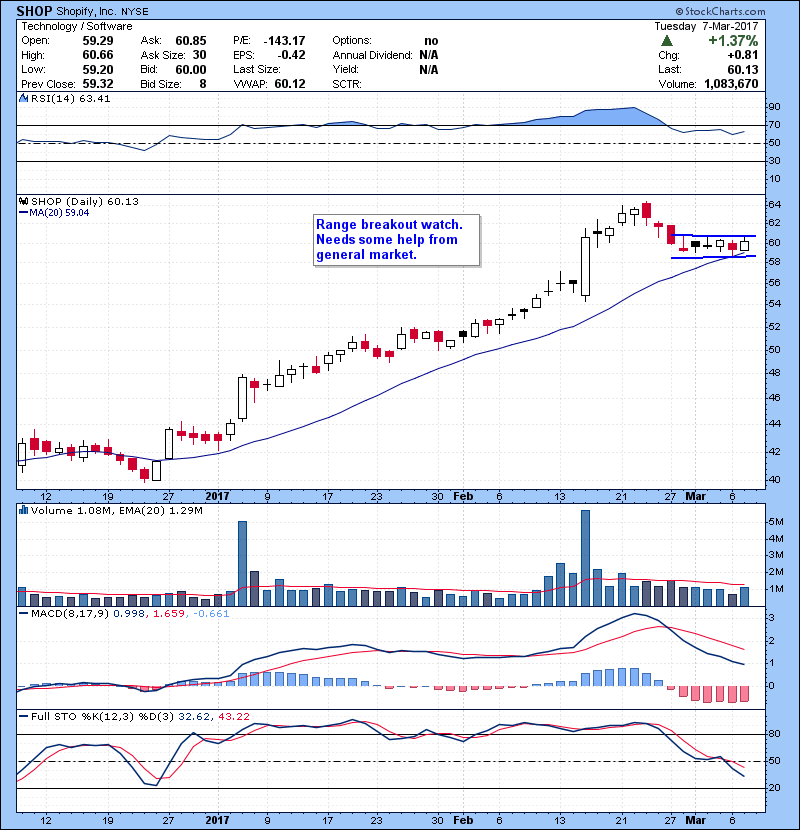Click the NYSE exchange label
Viewport: 800px width, 830px height.
(x=134, y=12)
